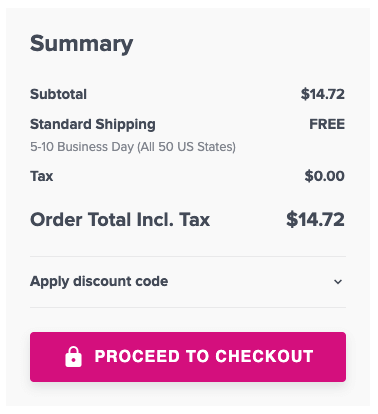Click the $14.72 order total amount

315,219
